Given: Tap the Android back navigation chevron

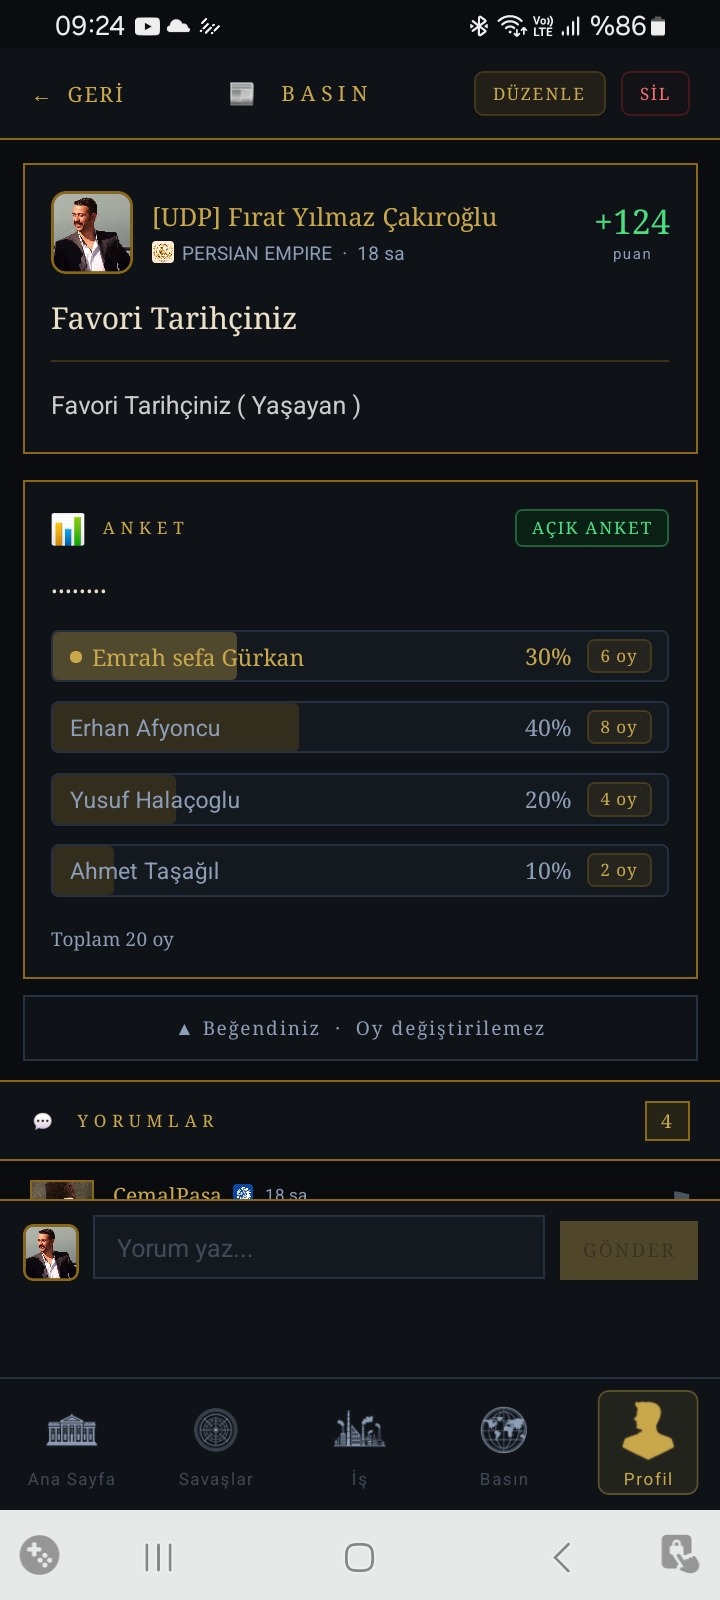Looking at the screenshot, I should tap(562, 1557).
